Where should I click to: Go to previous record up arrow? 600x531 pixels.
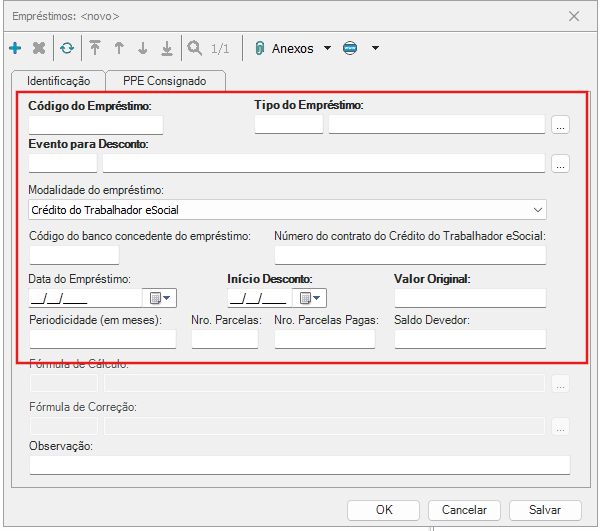(x=119, y=48)
